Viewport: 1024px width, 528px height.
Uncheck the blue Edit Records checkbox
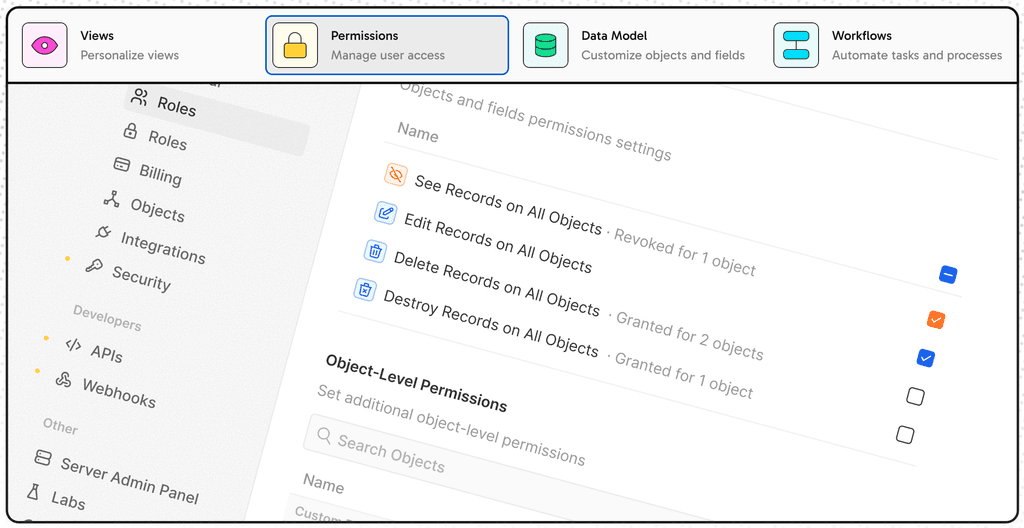[925, 358]
